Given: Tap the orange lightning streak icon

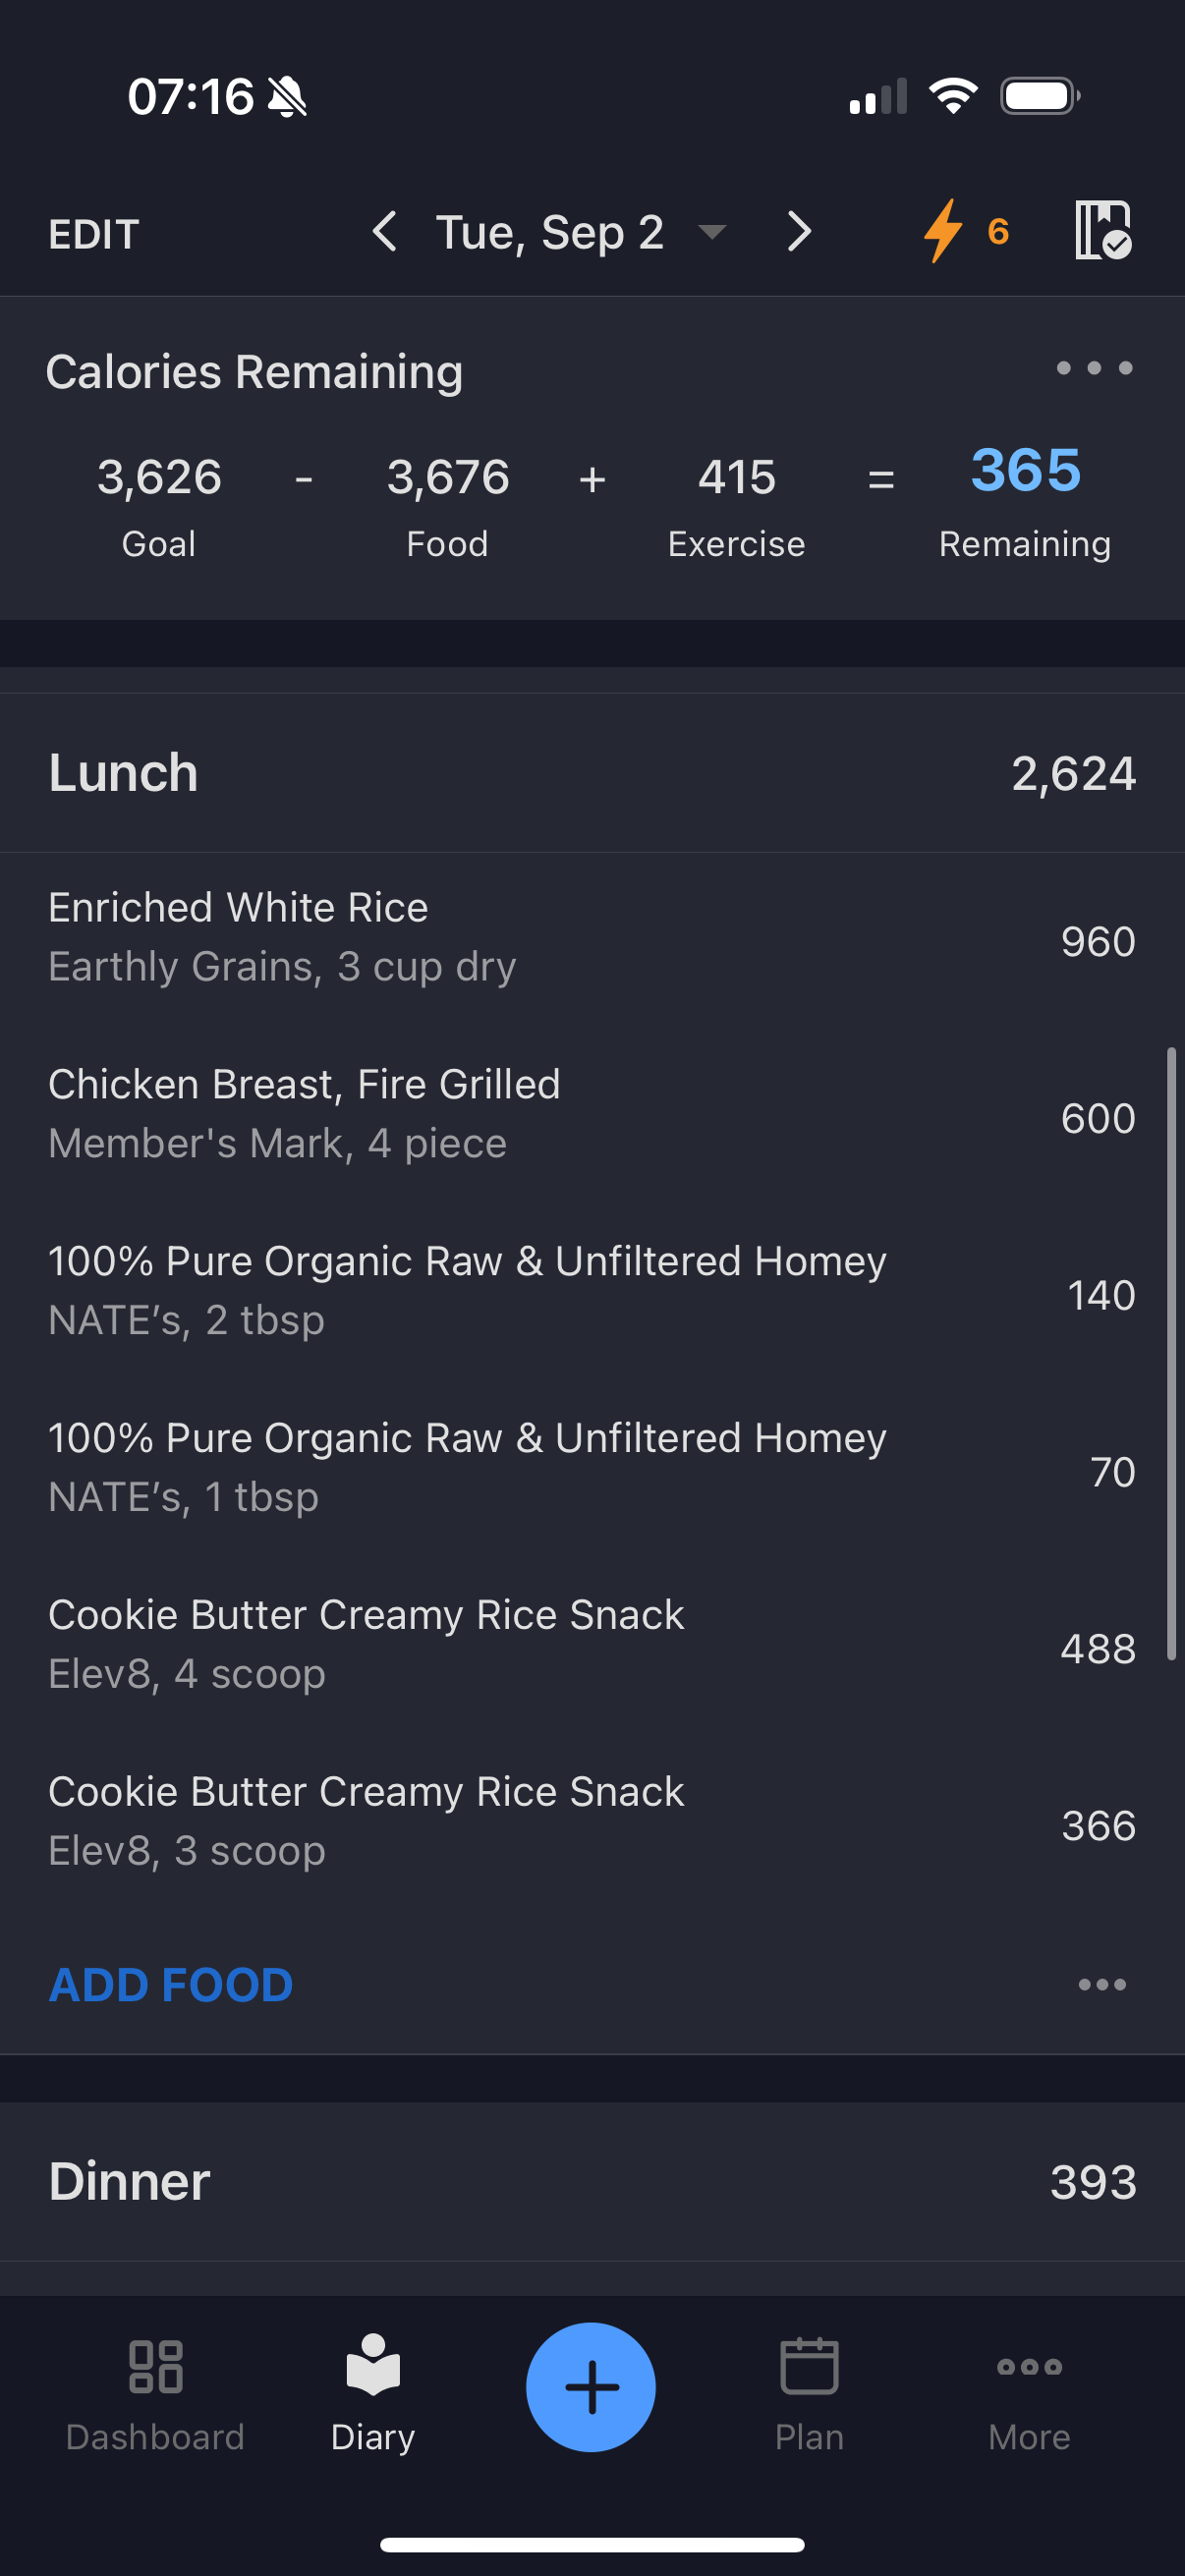Looking at the screenshot, I should click(942, 231).
